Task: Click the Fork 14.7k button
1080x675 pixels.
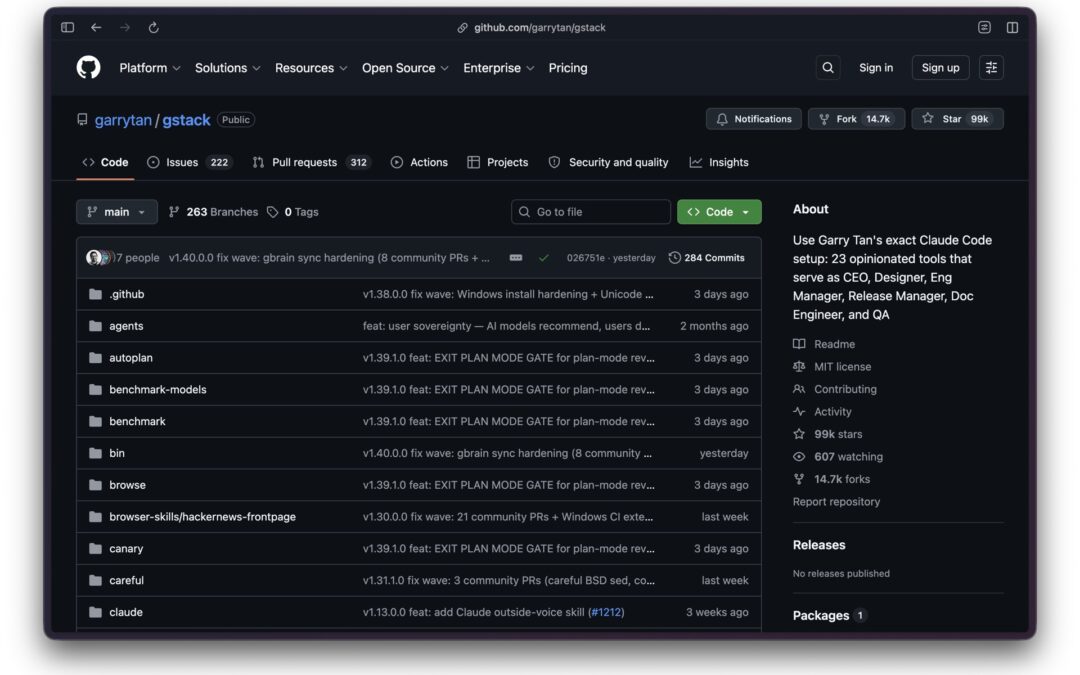Action: (856, 119)
